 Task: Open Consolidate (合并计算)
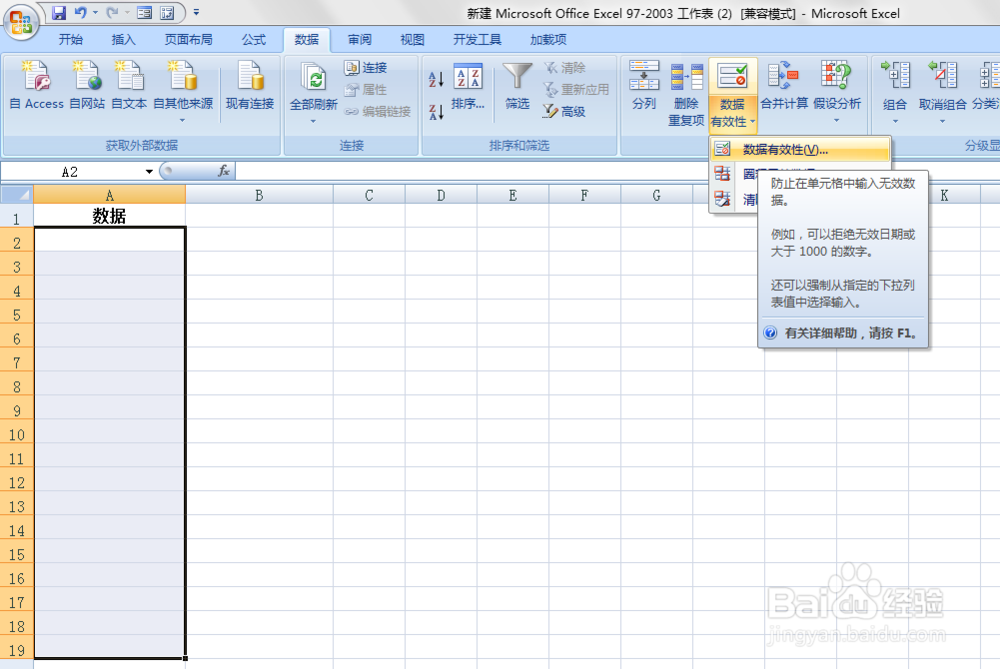click(x=784, y=86)
